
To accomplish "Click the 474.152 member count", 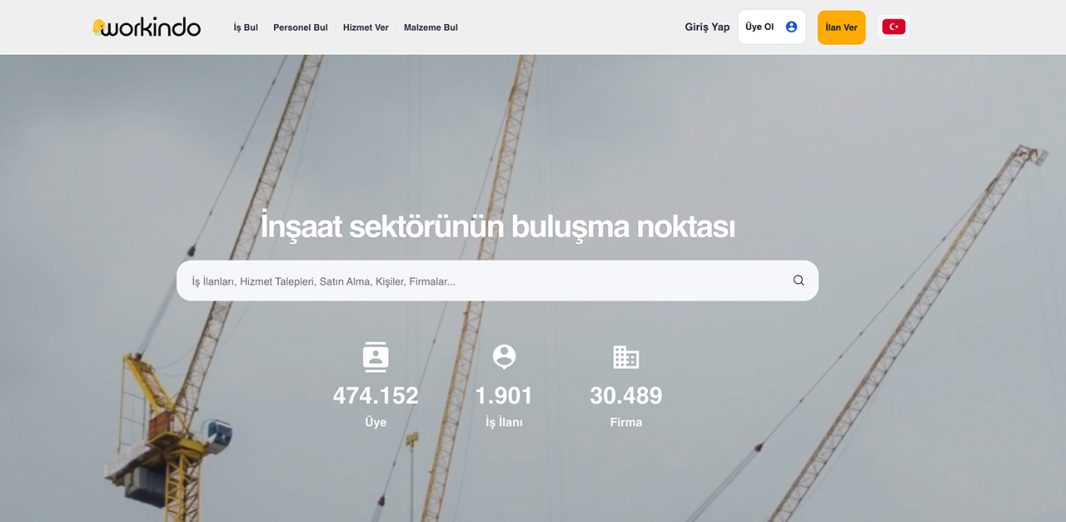I will point(375,396).
